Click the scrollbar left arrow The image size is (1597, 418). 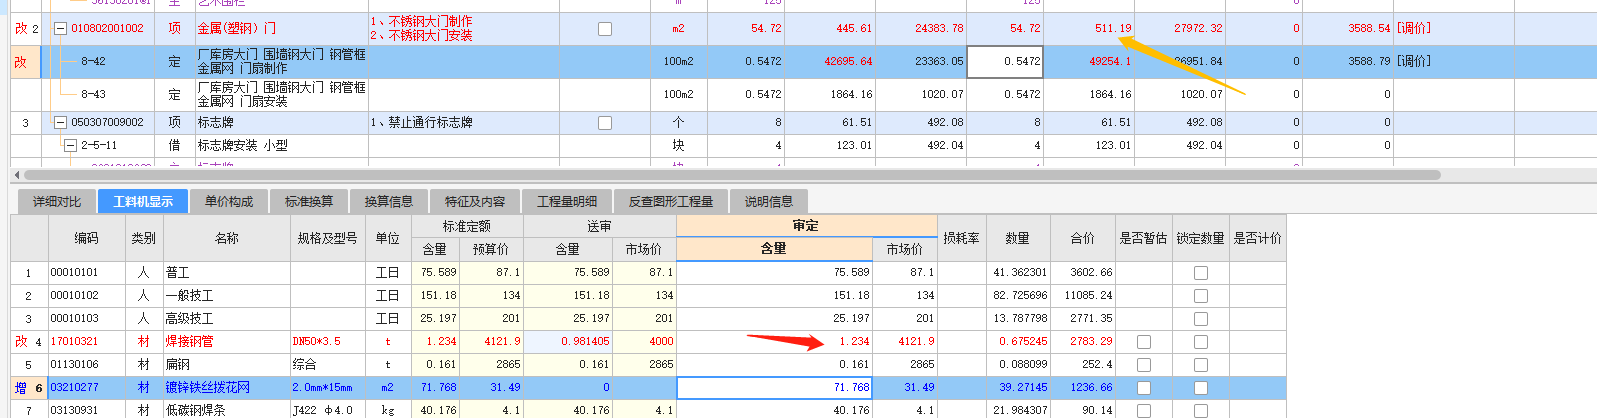(15, 175)
